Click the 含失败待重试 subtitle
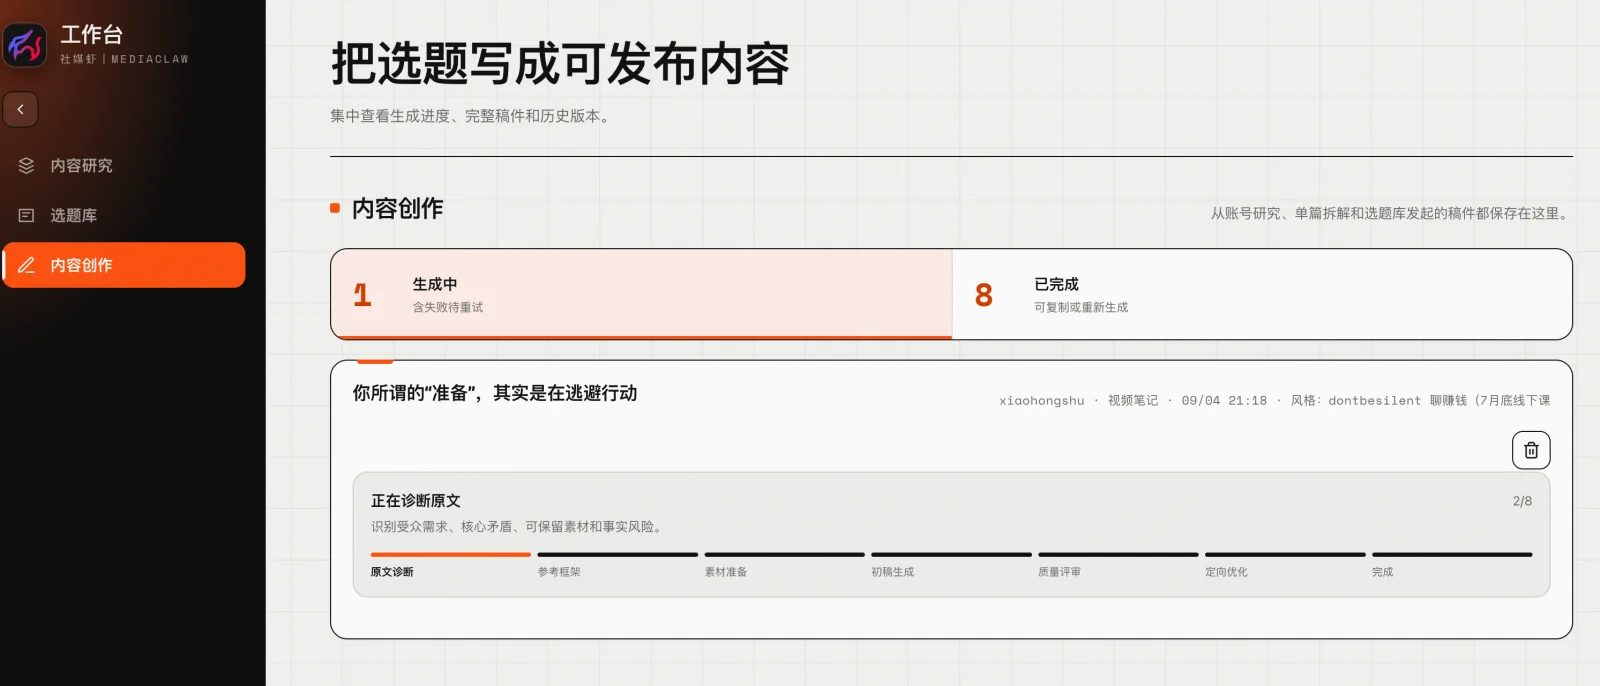 [448, 308]
